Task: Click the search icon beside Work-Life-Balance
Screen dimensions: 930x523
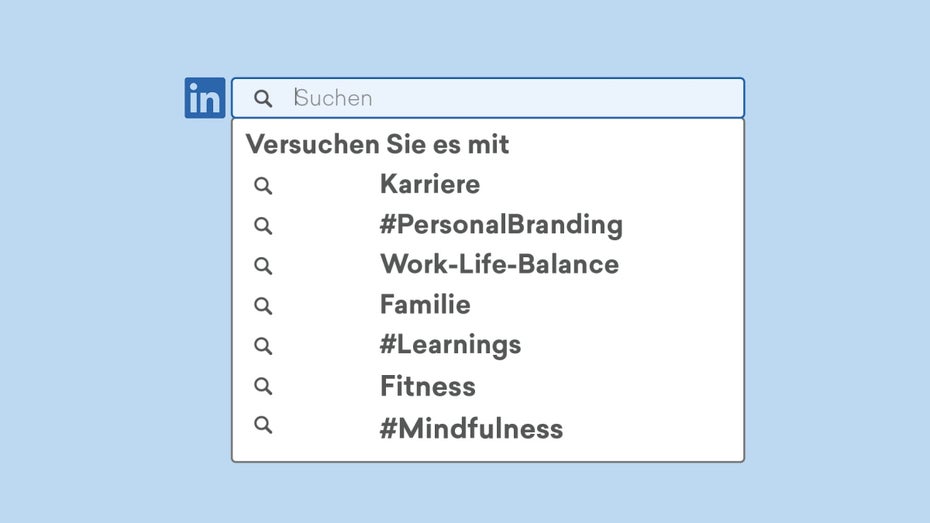Action: coord(263,265)
